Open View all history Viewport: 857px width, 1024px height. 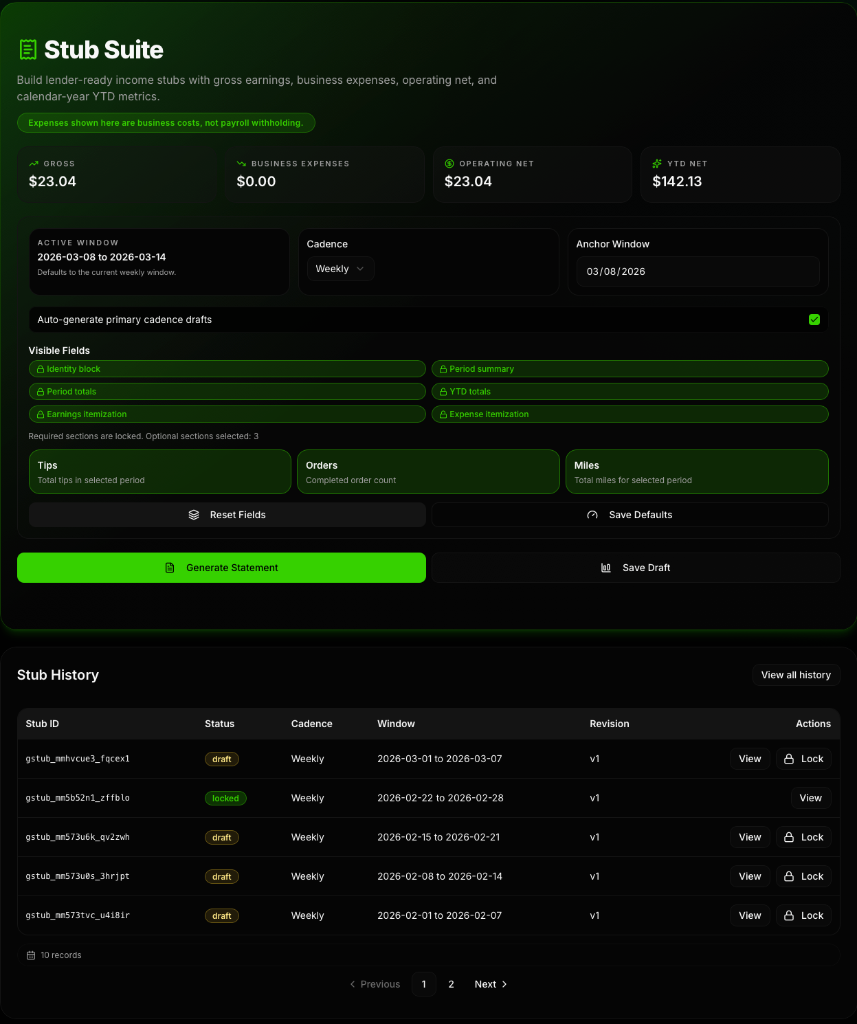tap(796, 675)
